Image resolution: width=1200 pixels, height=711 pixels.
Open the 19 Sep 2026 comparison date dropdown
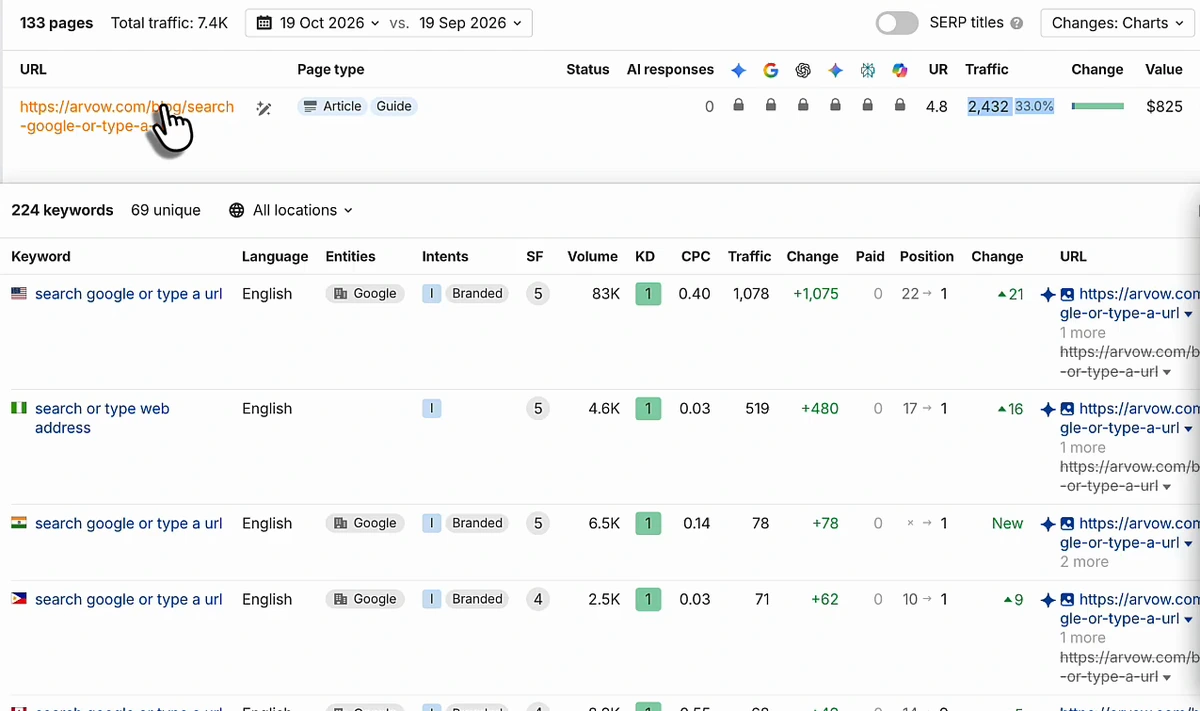pos(470,23)
